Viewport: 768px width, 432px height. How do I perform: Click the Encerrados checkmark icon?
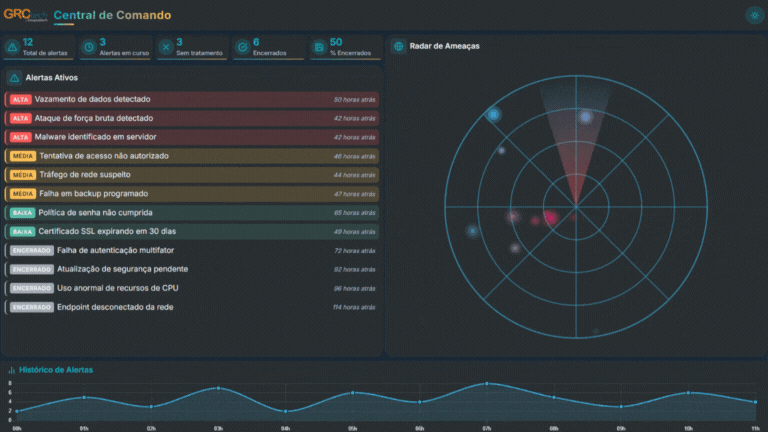pos(242,47)
